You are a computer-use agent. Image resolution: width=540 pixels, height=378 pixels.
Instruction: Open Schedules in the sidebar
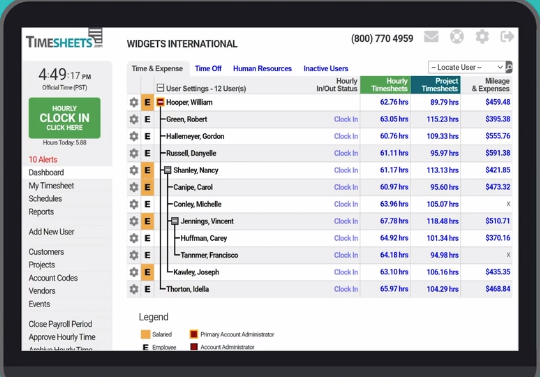45,199
